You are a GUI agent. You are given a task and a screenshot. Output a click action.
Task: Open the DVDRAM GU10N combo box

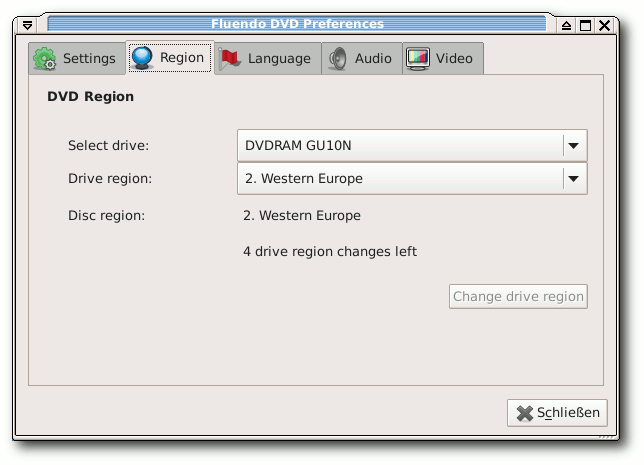tap(412, 145)
